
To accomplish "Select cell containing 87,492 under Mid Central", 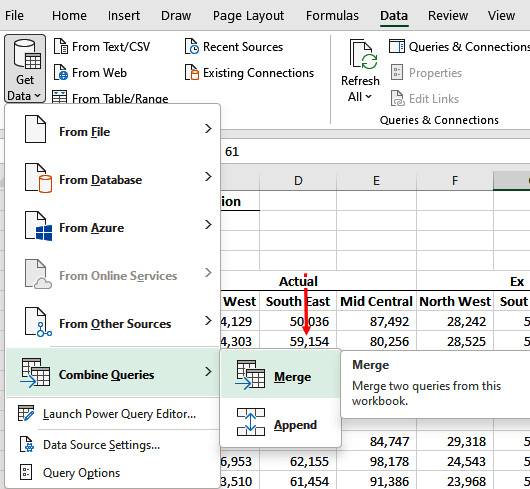I will 377,321.
